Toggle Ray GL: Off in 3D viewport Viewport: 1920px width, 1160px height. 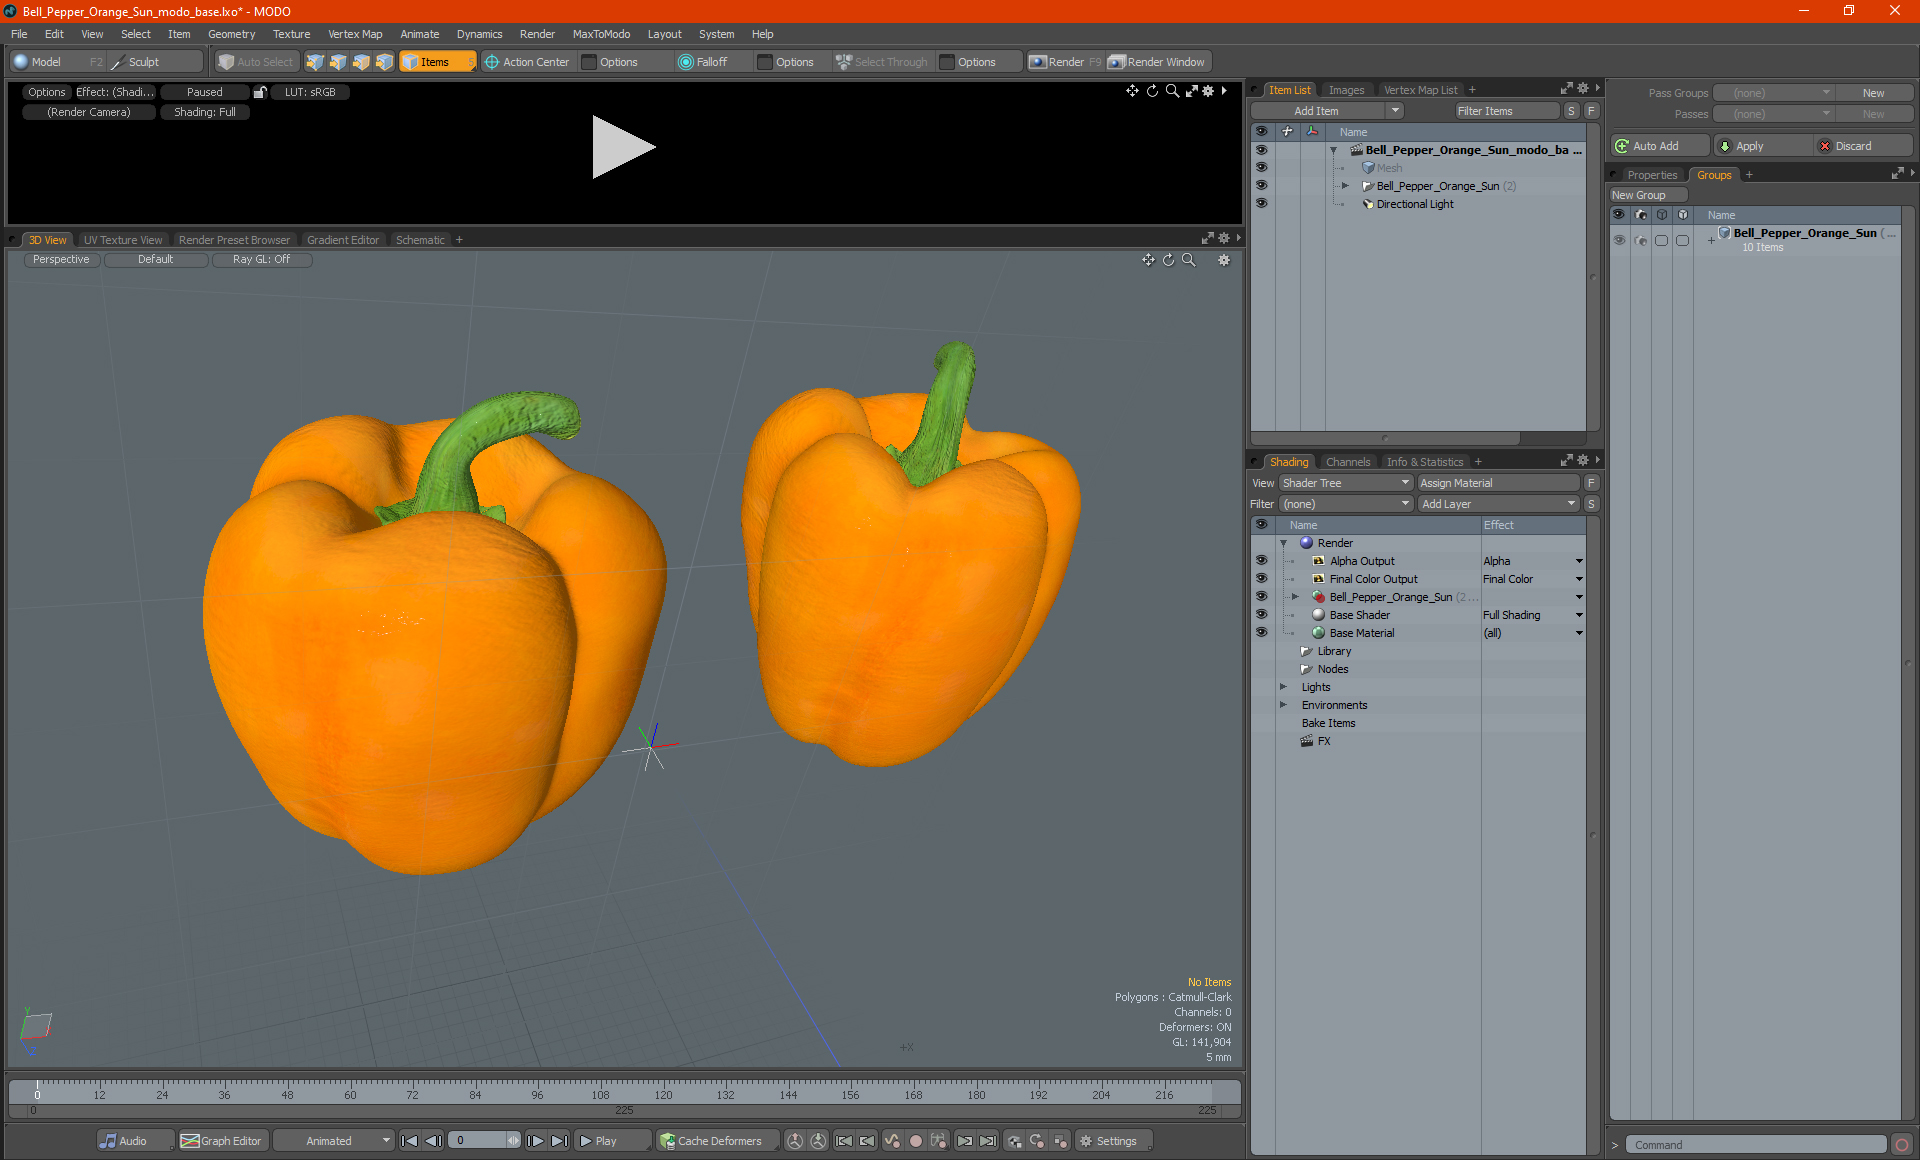(261, 259)
